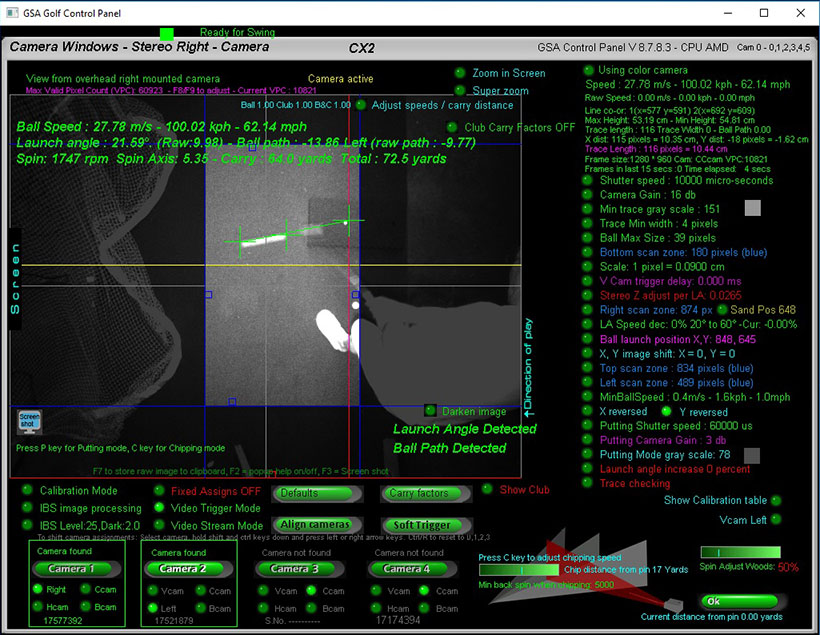Viewport: 820px width, 635px height.
Task: Toggle Show Calibration table
Action: point(776,501)
